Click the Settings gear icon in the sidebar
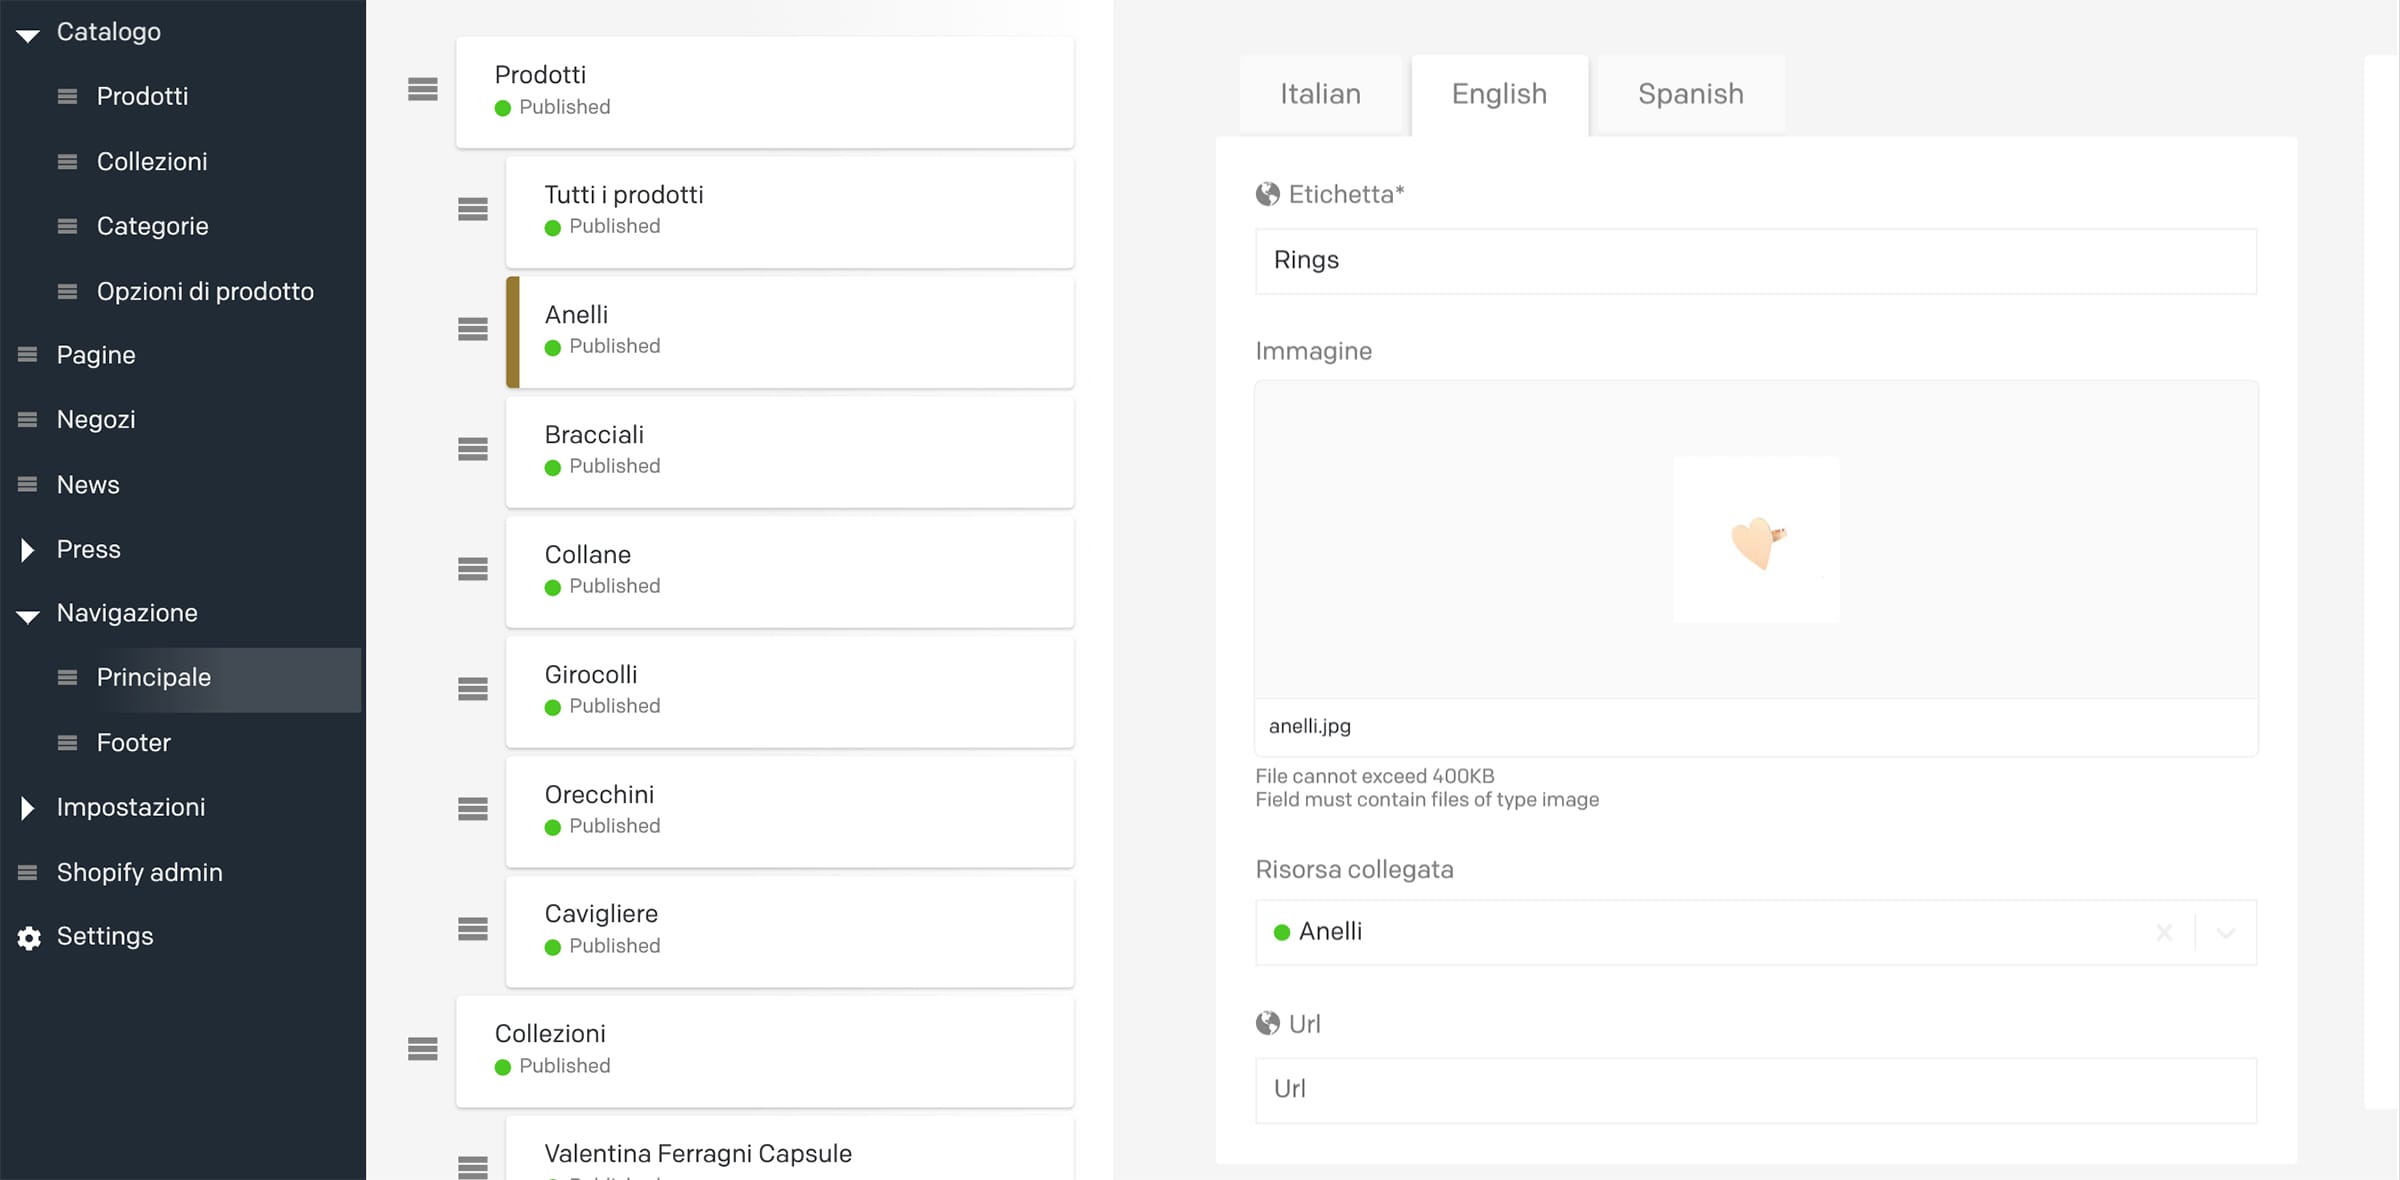Viewport: 2400px width, 1180px height. coord(27,937)
